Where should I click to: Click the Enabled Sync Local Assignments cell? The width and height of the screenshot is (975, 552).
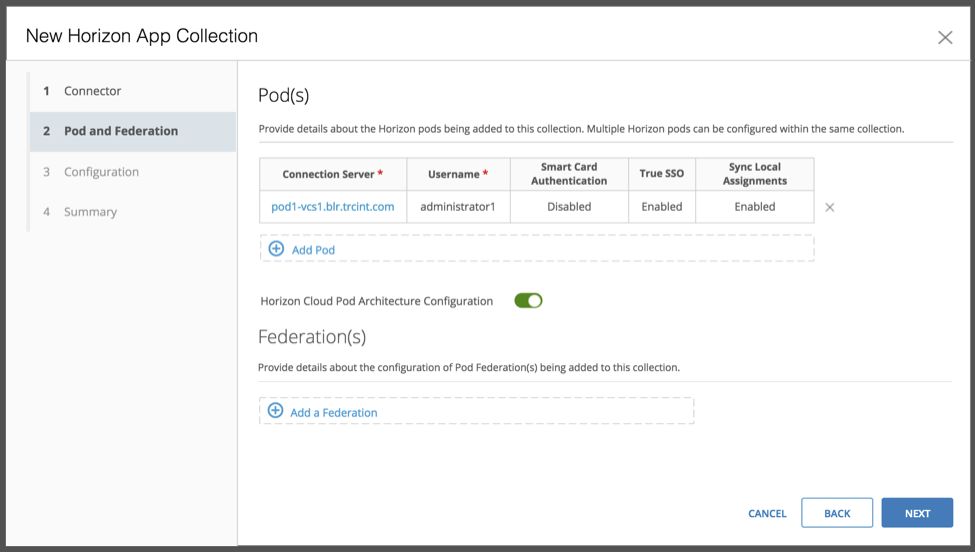point(755,206)
